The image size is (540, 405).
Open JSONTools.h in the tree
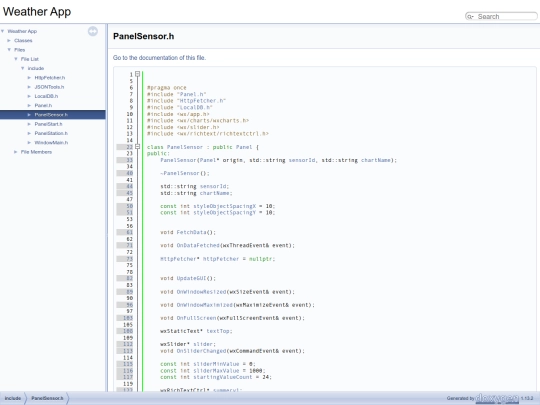click(49, 87)
